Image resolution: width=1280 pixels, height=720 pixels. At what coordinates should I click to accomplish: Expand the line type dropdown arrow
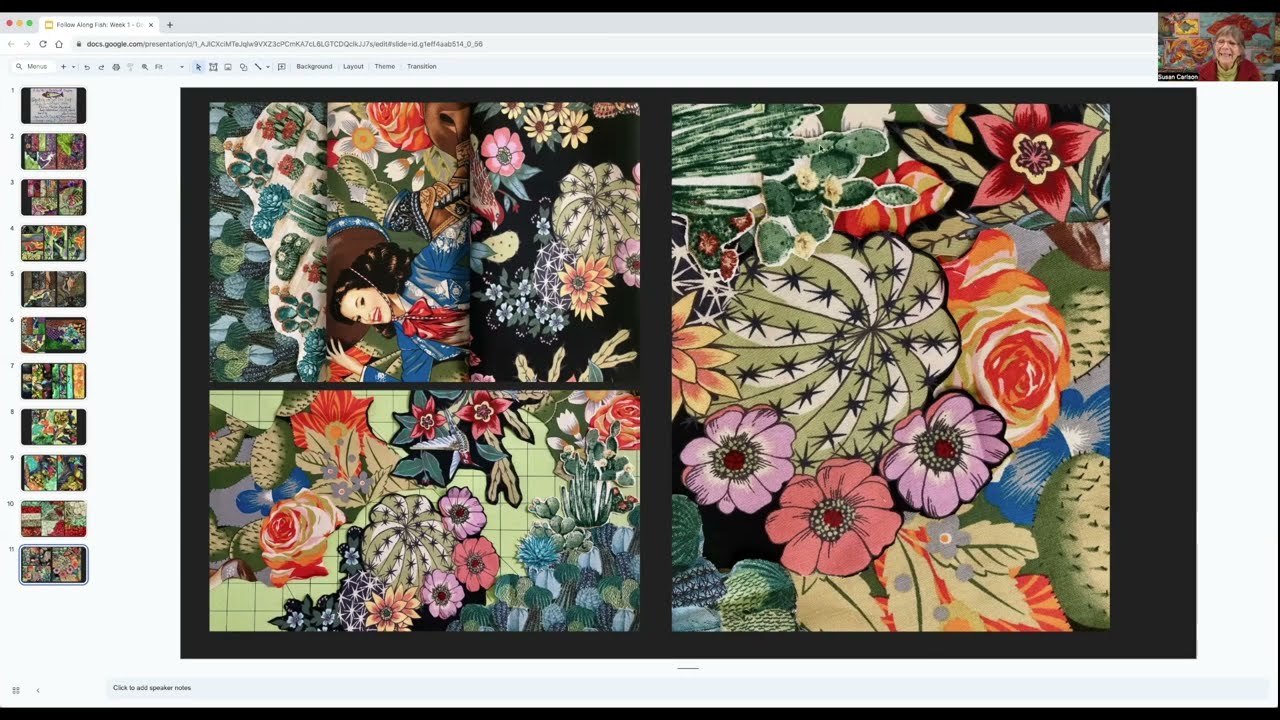267,67
